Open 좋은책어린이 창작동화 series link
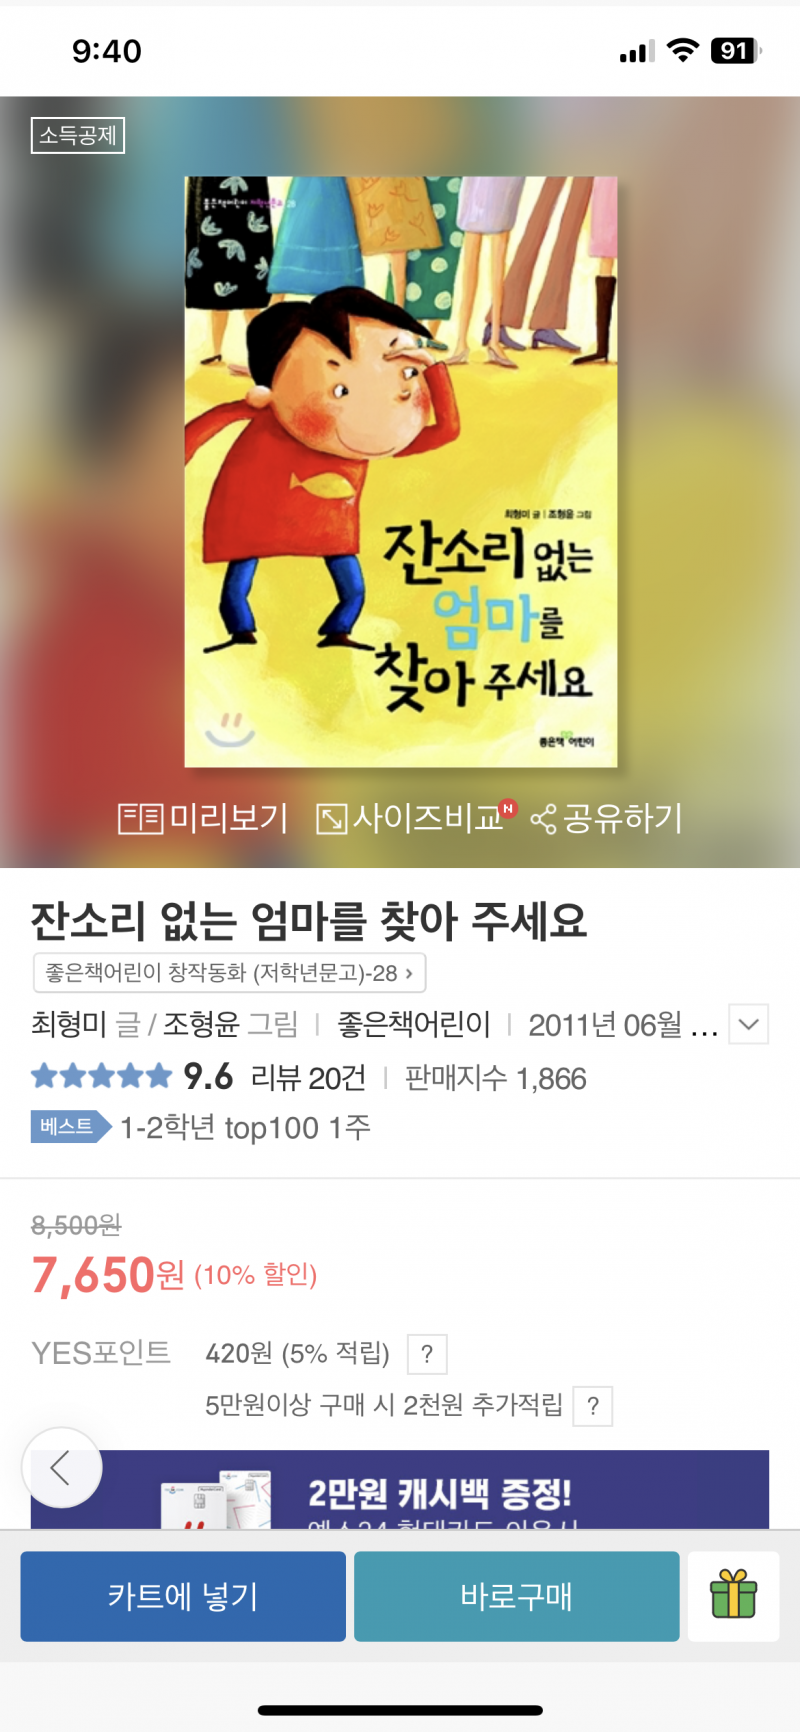800x1732 pixels. coord(230,972)
